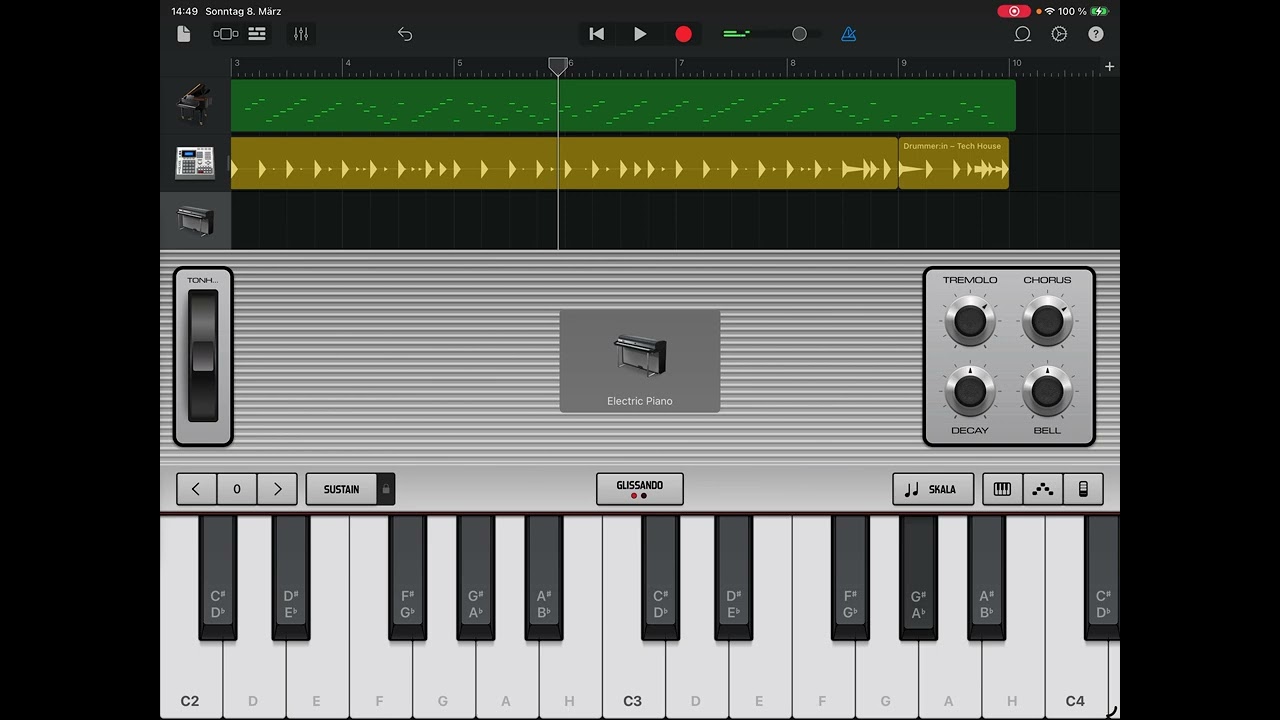1280x720 pixels.
Task: Select the Drummer:in Tech House region
Action: click(953, 163)
